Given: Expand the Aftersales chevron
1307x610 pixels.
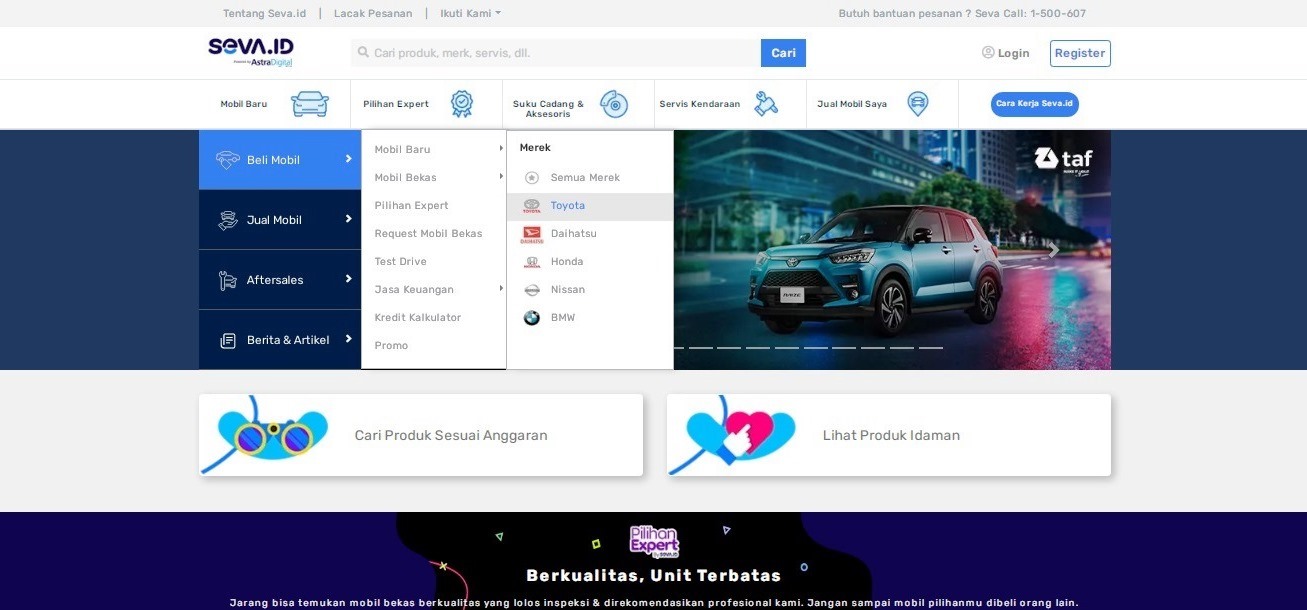Looking at the screenshot, I should [x=349, y=279].
